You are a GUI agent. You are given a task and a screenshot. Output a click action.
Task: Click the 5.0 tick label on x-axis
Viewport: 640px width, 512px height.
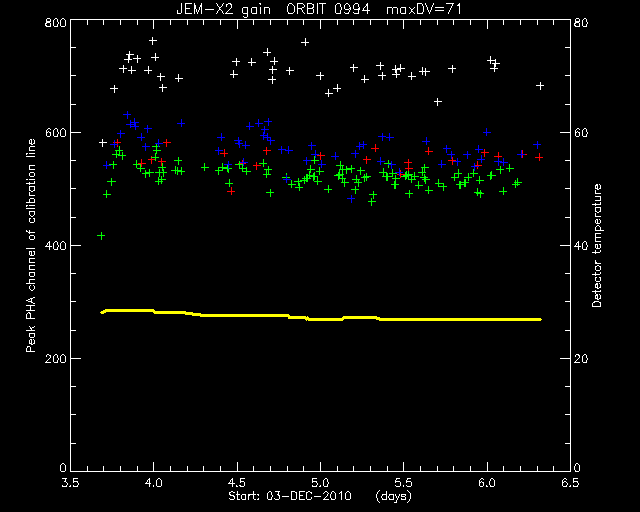click(x=320, y=483)
